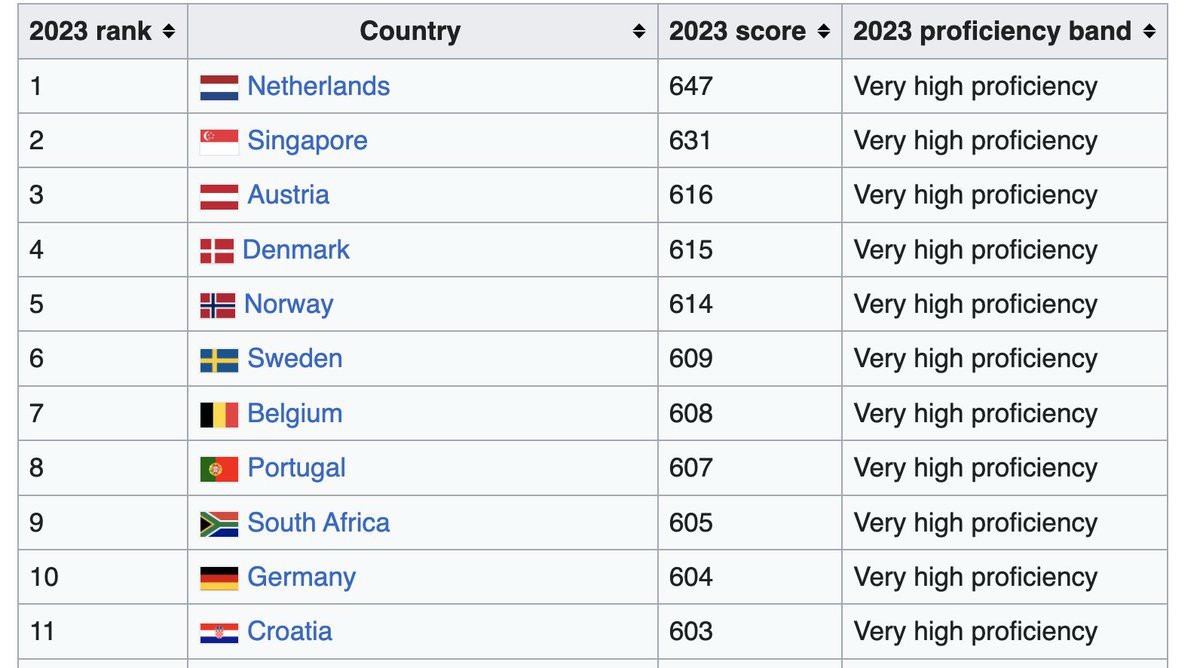Image resolution: width=1200 pixels, height=668 pixels.
Task: Sort by Country column arrows
Action: tap(639, 32)
